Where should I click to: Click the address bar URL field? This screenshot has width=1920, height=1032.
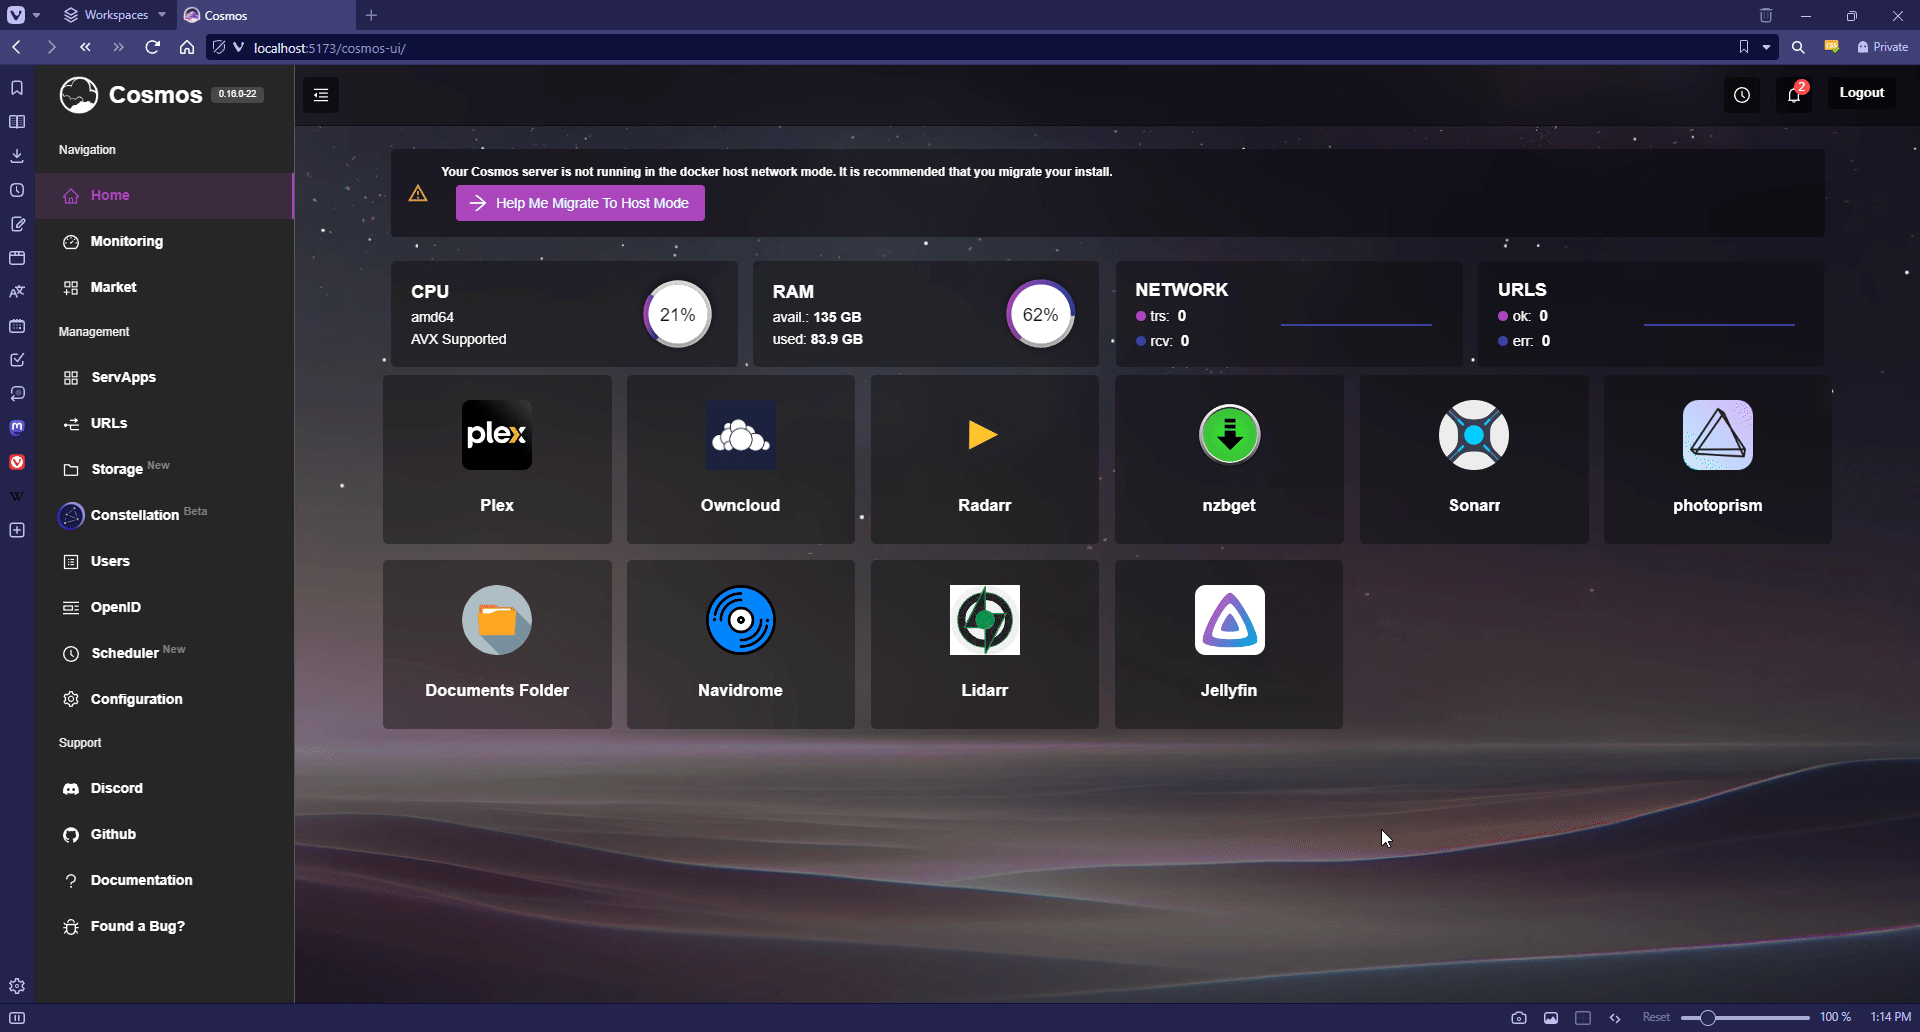click(990, 47)
